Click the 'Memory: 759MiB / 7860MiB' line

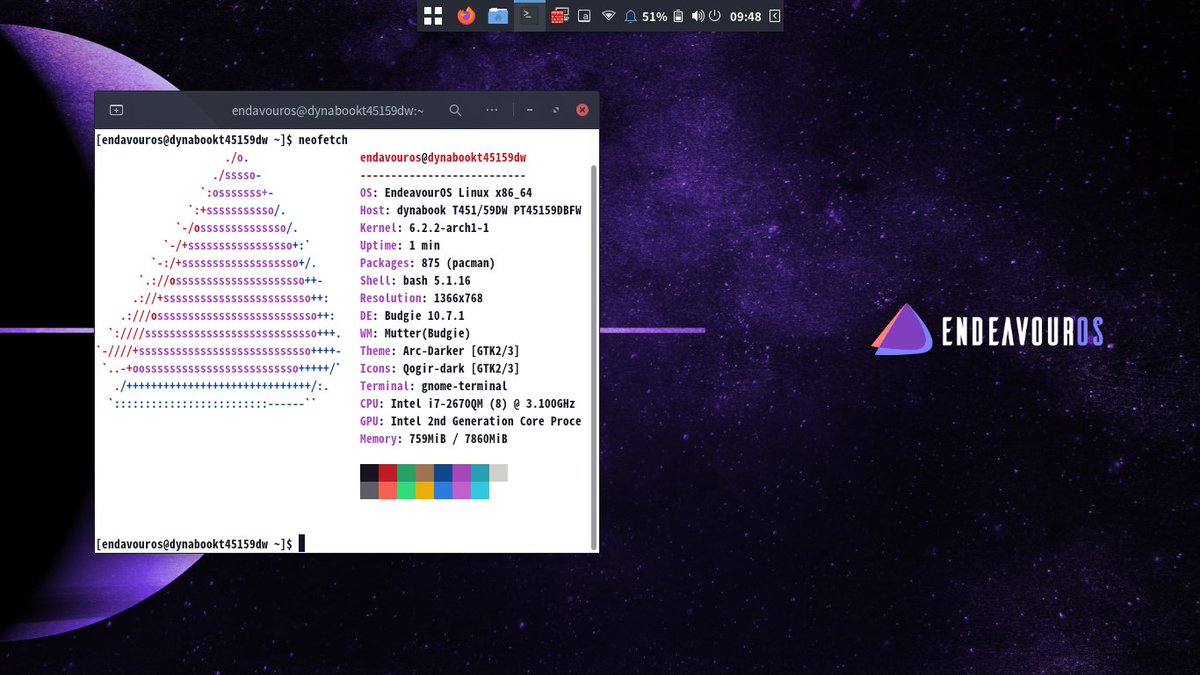click(434, 439)
